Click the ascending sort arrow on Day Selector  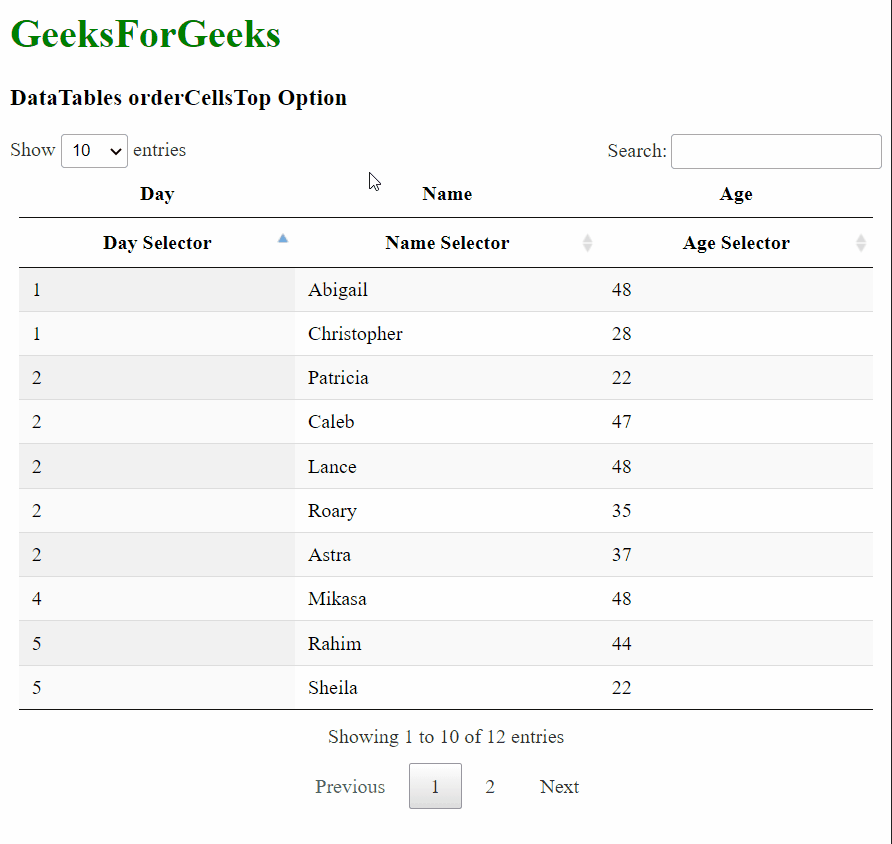(x=283, y=238)
